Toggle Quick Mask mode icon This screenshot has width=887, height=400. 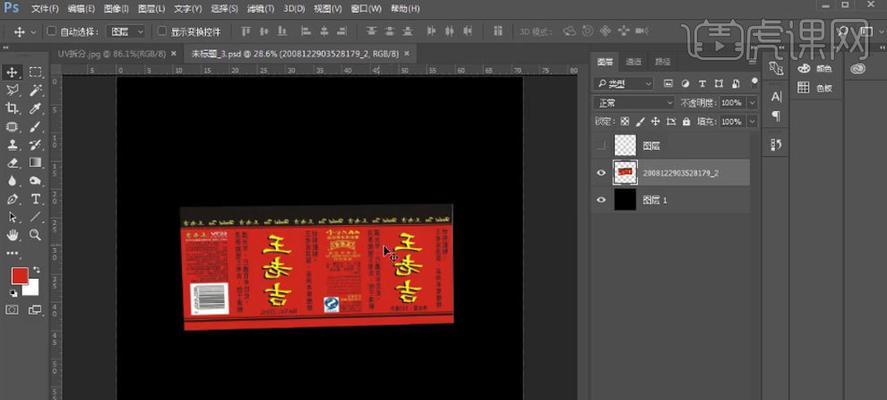[12, 309]
